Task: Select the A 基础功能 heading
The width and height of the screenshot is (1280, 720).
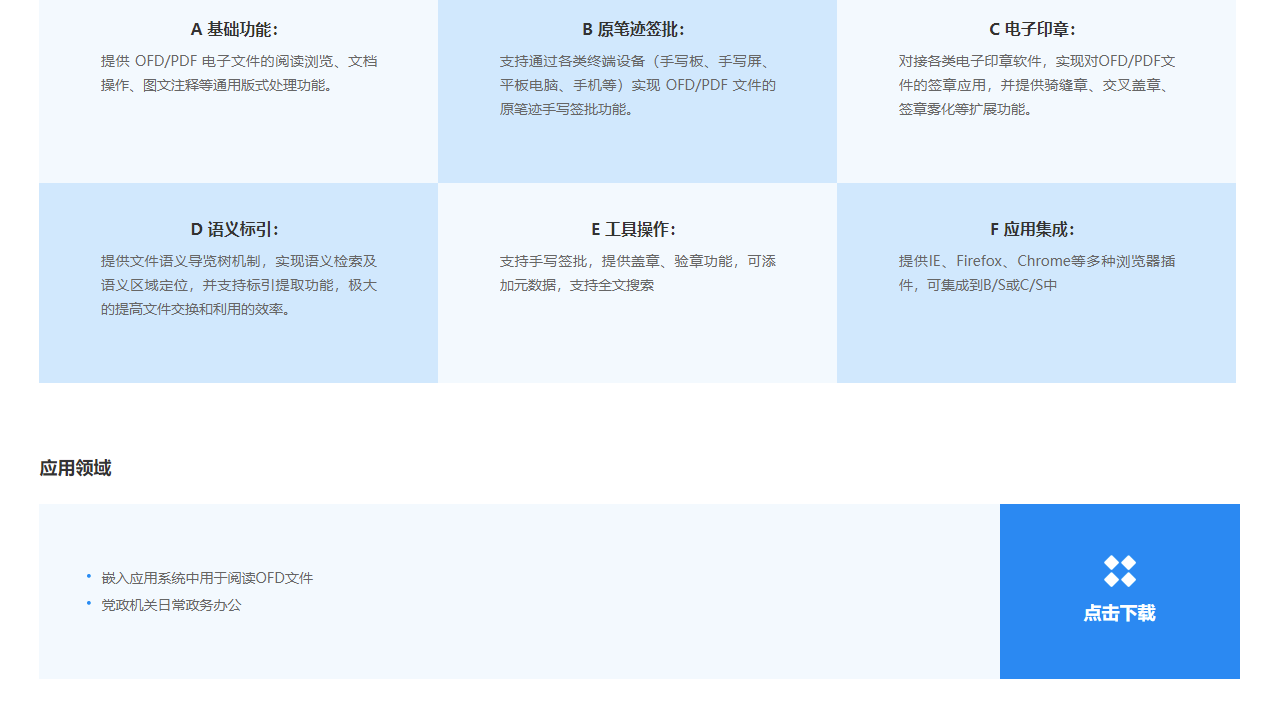Action: [235, 29]
